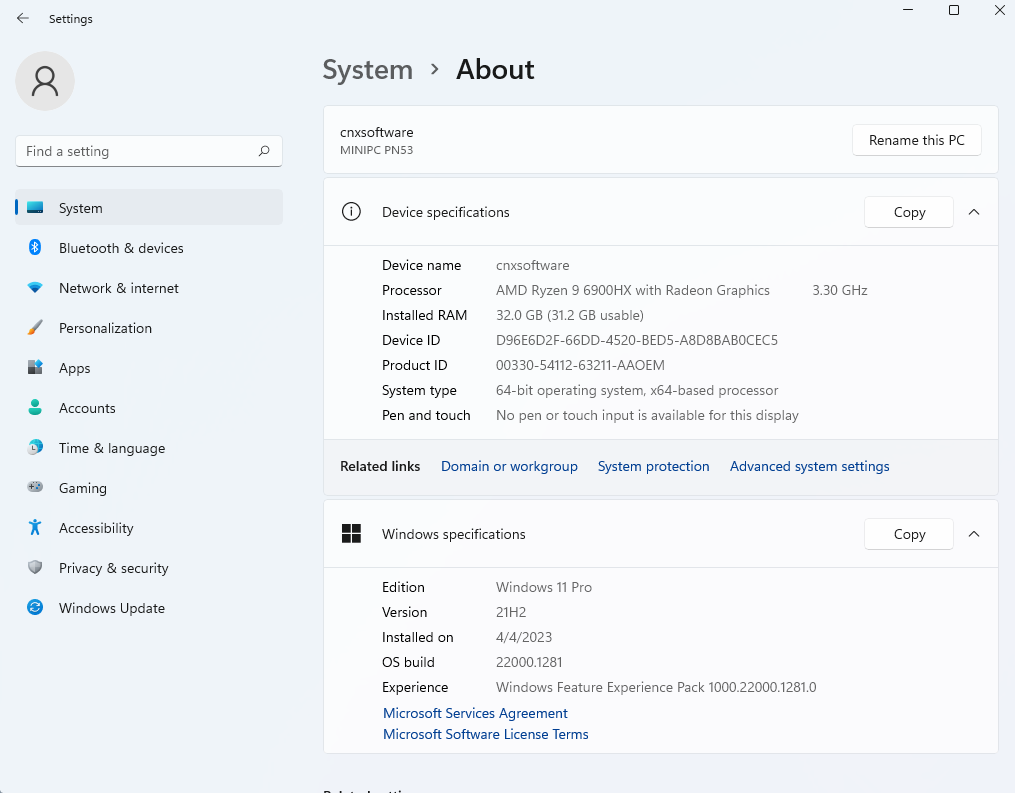Collapse the Windows specifications section

point(974,534)
